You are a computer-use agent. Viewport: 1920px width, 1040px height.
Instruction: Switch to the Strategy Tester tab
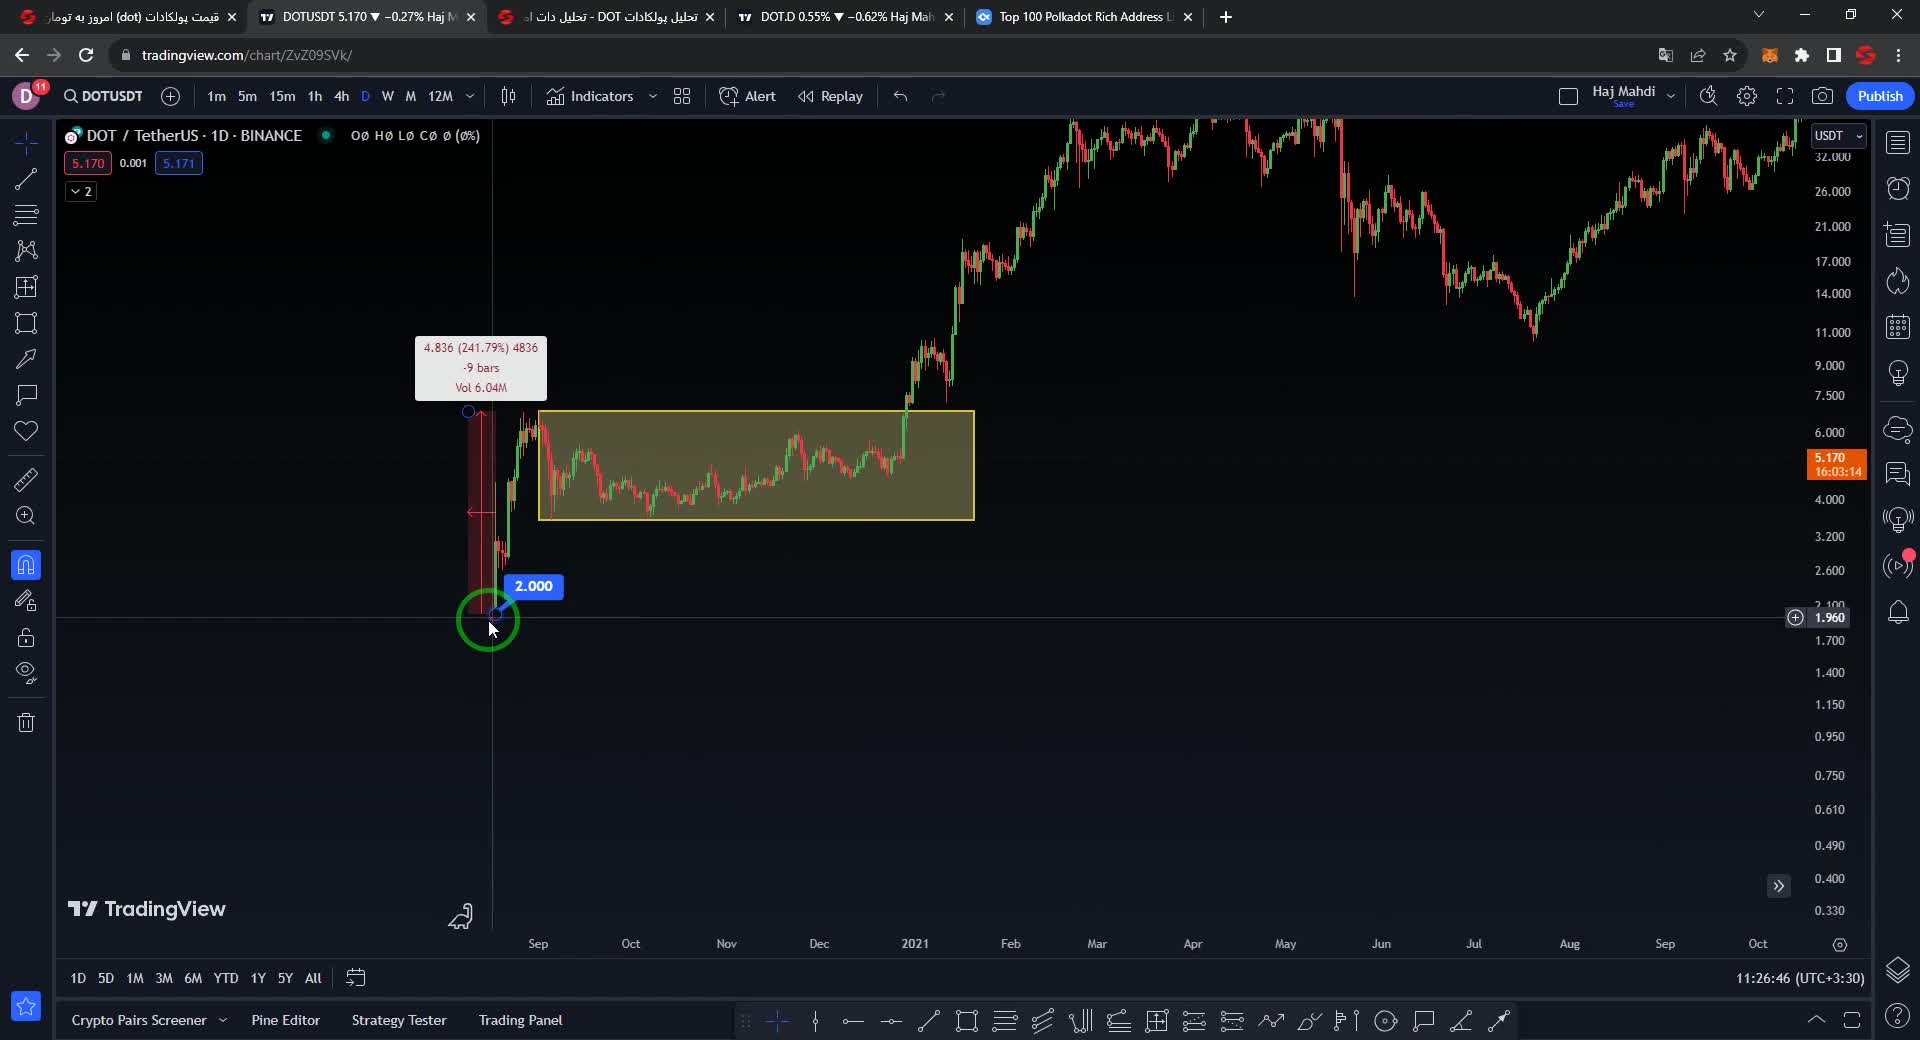pos(398,1020)
